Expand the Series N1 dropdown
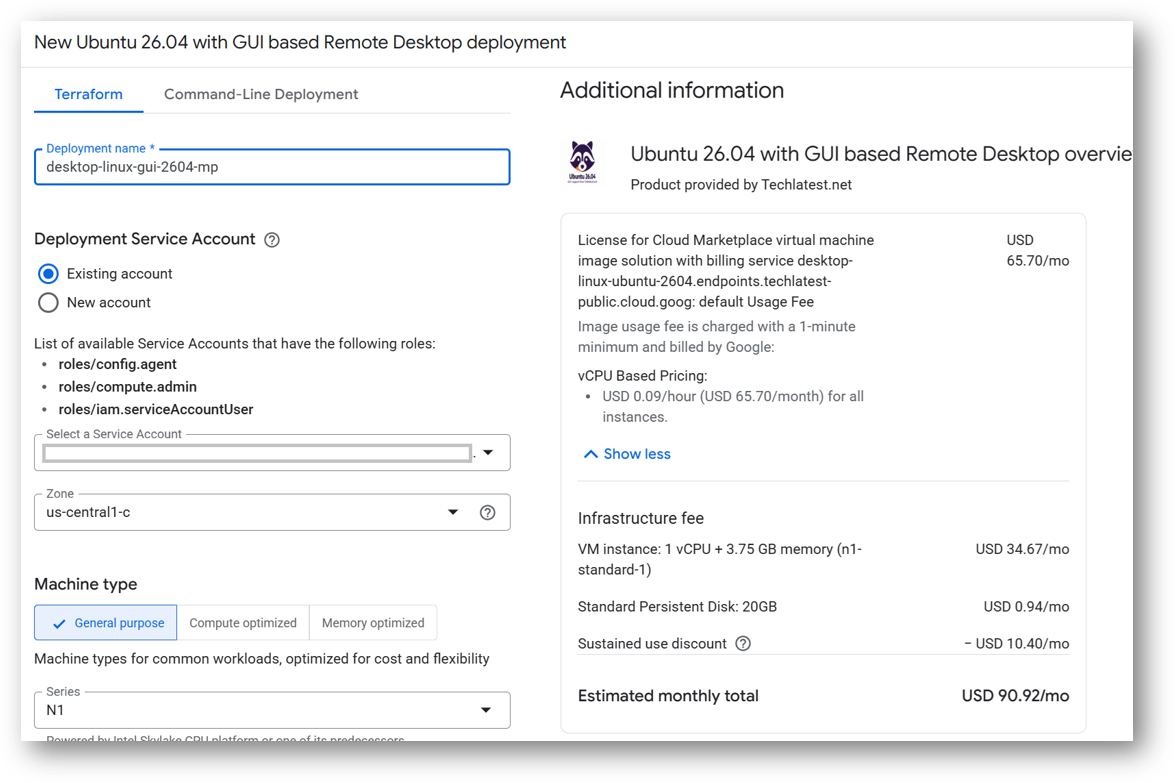 (272, 710)
